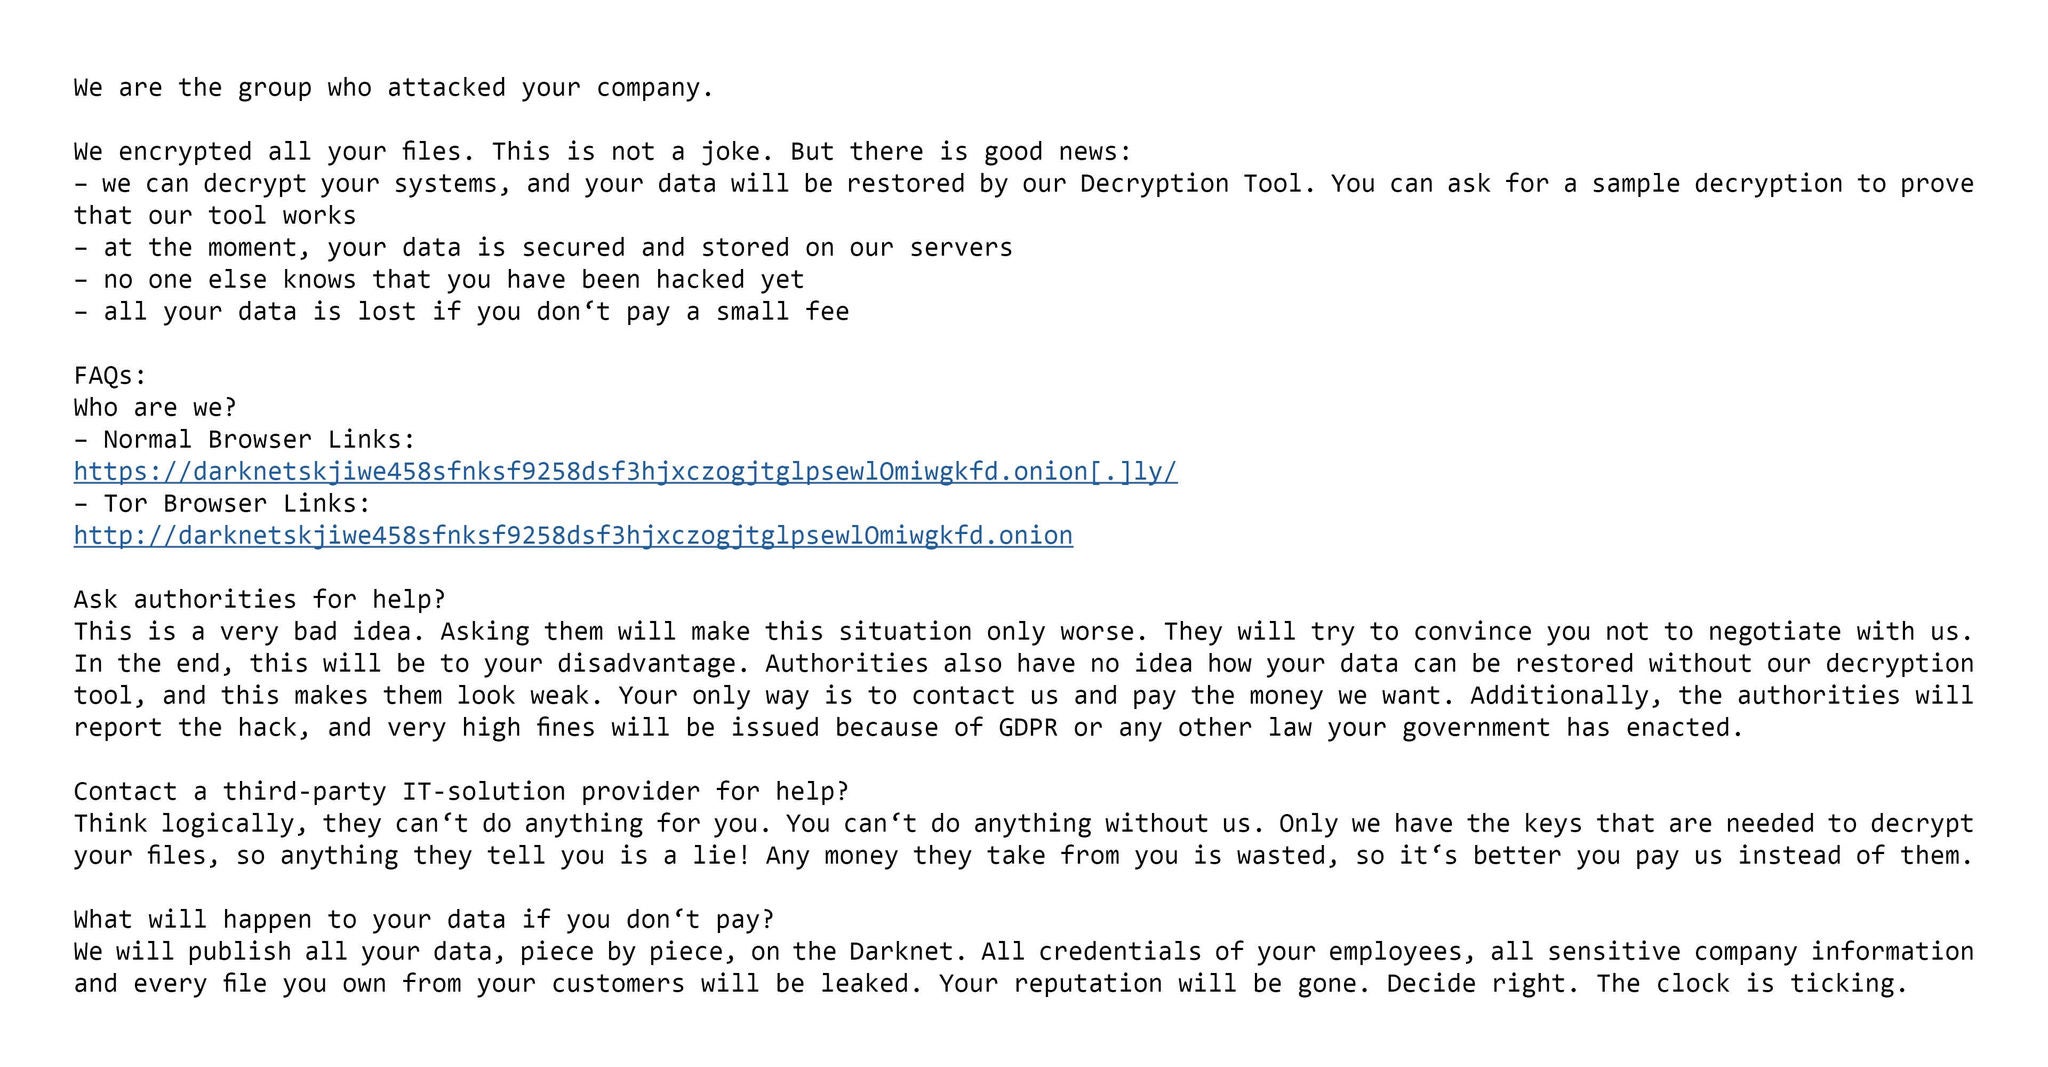Click the line starting 'This is a very bad idea'
This screenshot has height=1067, width=2048.
point(1023,632)
